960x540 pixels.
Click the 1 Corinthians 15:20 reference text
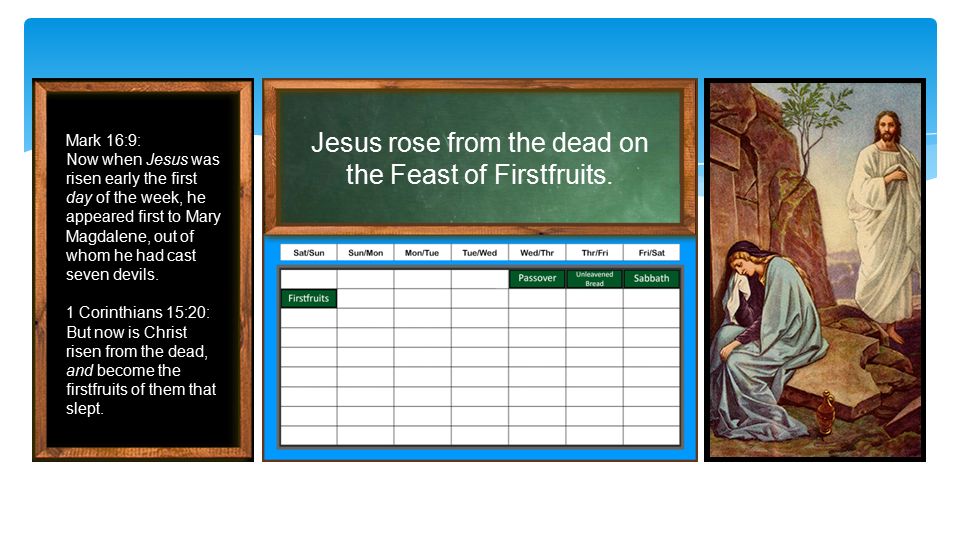click(x=138, y=312)
